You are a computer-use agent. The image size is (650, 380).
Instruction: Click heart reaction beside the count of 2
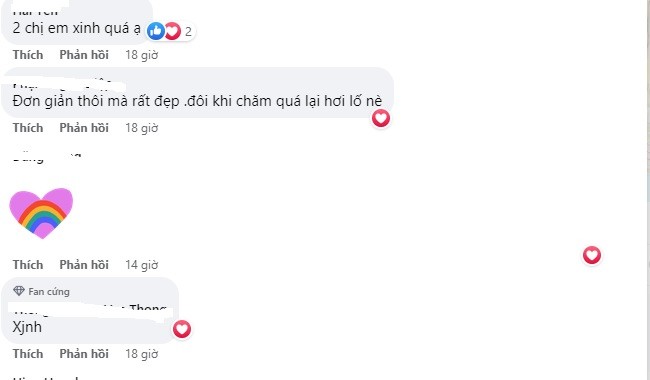coord(173,31)
